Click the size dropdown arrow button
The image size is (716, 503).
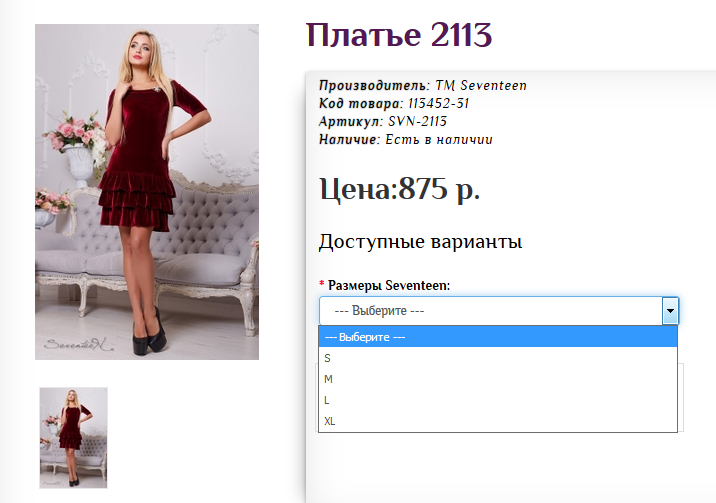pos(670,311)
